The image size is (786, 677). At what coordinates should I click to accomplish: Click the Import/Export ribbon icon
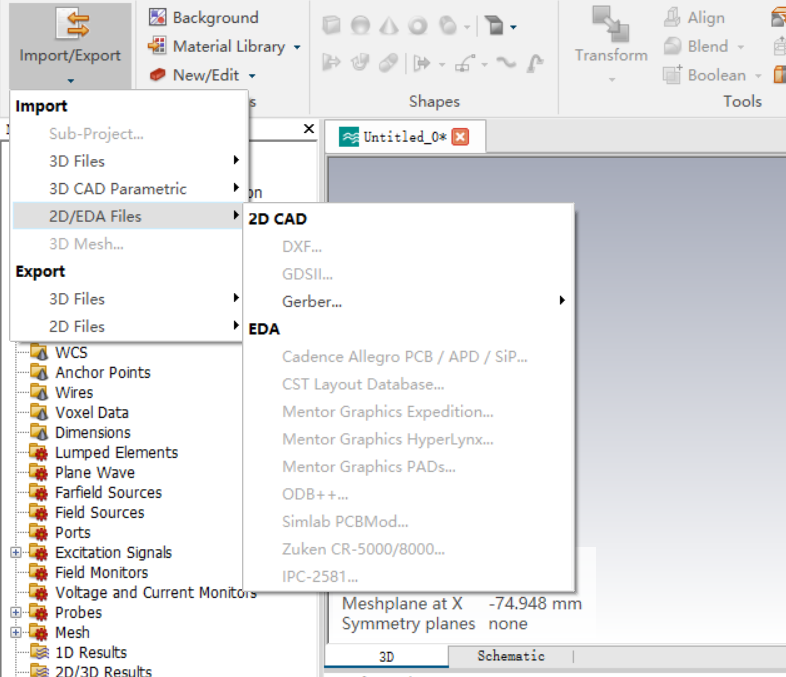click(69, 26)
